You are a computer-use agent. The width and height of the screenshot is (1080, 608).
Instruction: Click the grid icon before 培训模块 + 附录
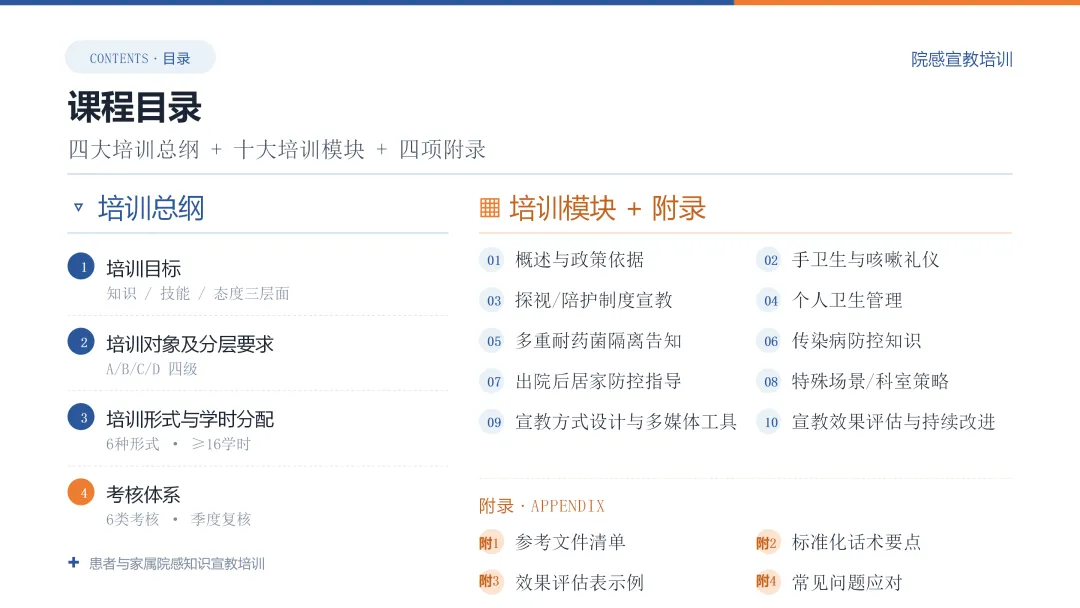point(490,207)
